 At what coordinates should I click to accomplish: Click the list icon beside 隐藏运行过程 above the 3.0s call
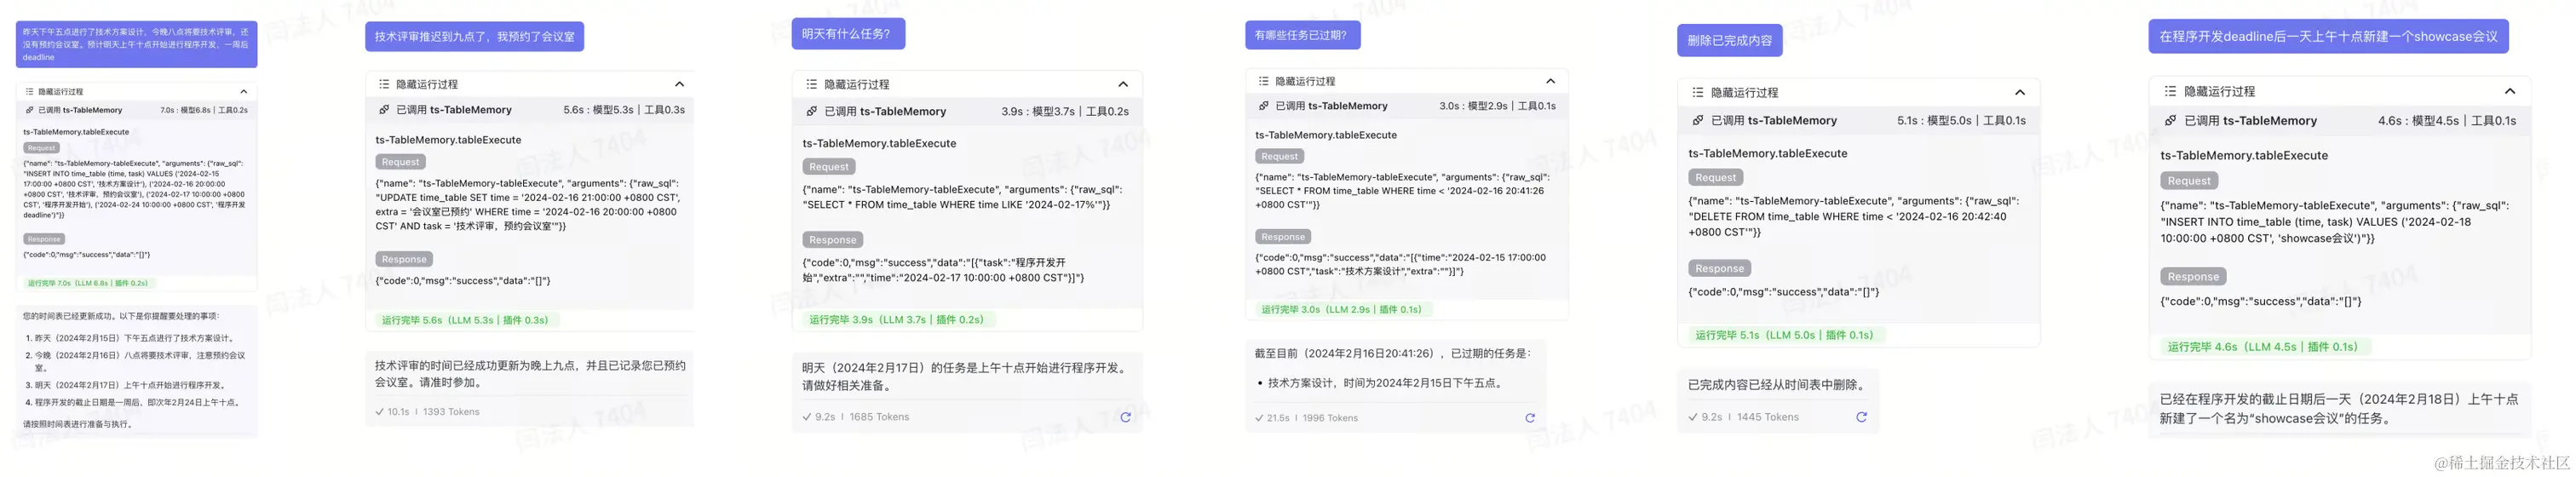click(1264, 81)
